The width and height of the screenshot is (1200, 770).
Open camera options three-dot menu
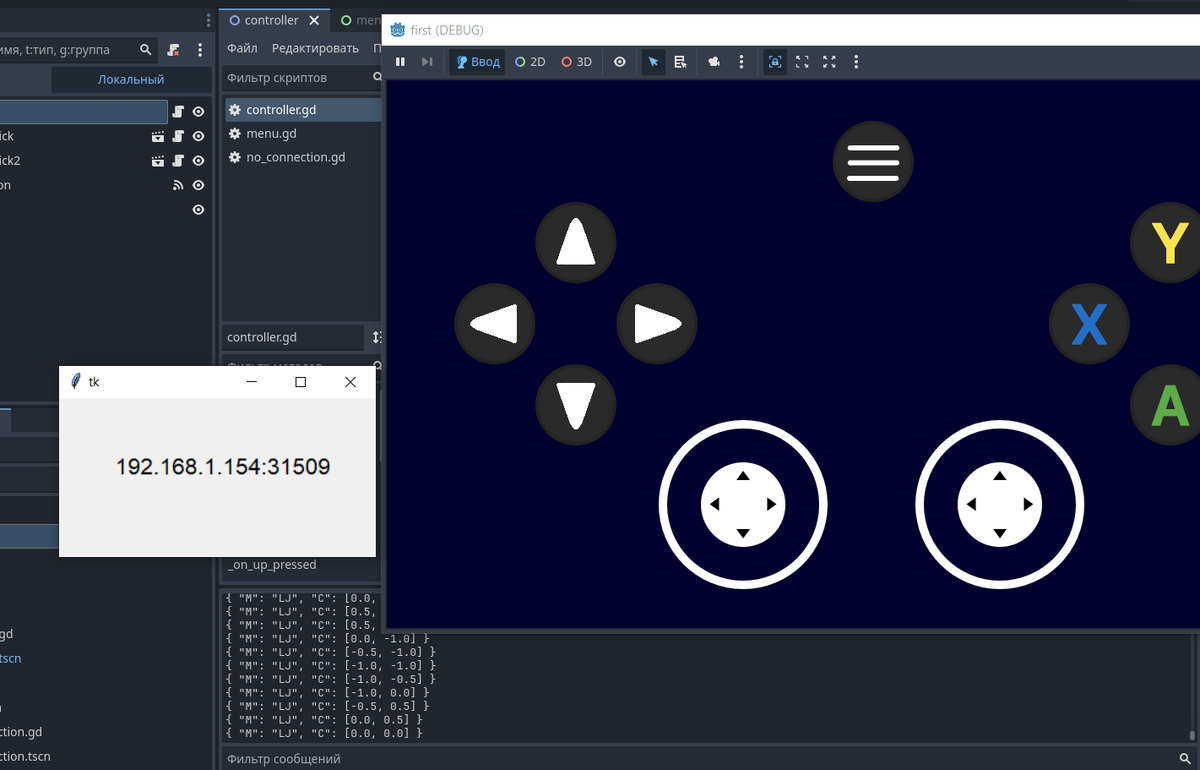click(741, 62)
